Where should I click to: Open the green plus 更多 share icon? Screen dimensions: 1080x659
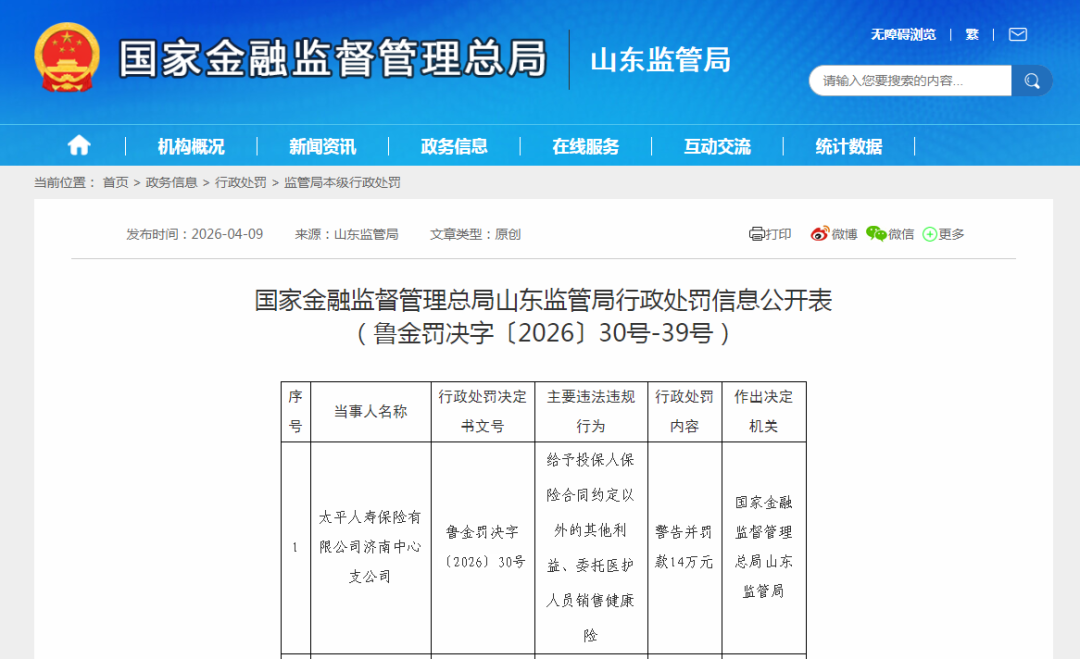[929, 234]
